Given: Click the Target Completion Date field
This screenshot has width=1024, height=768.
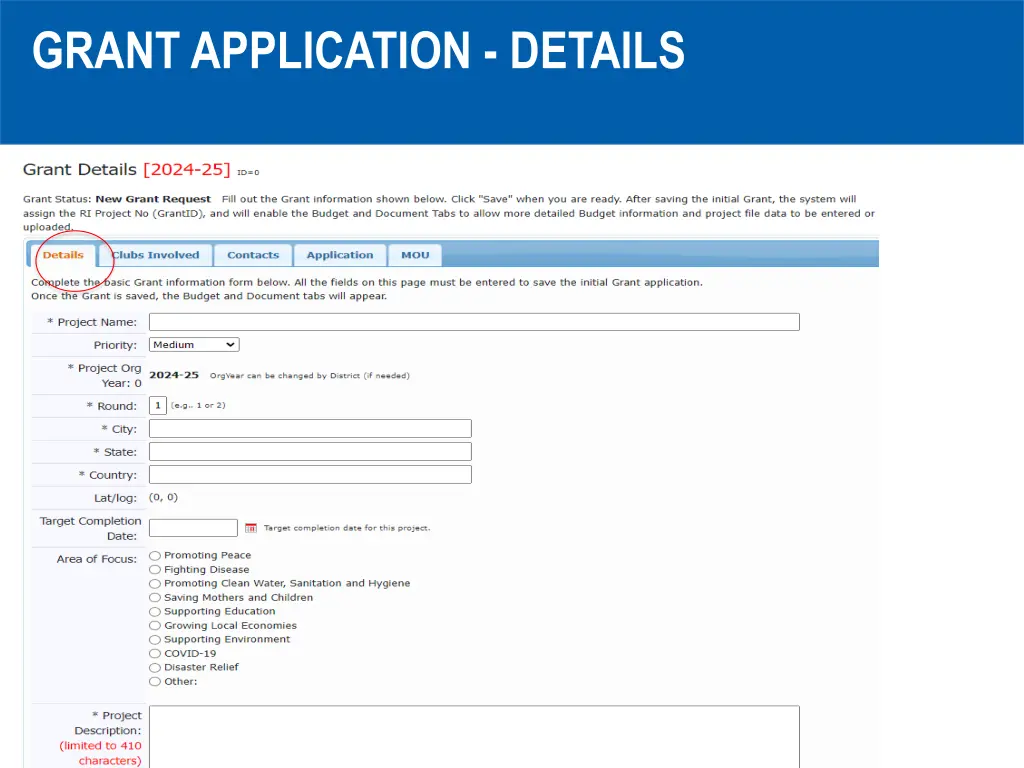Looking at the screenshot, I should pyautogui.click(x=193, y=528).
